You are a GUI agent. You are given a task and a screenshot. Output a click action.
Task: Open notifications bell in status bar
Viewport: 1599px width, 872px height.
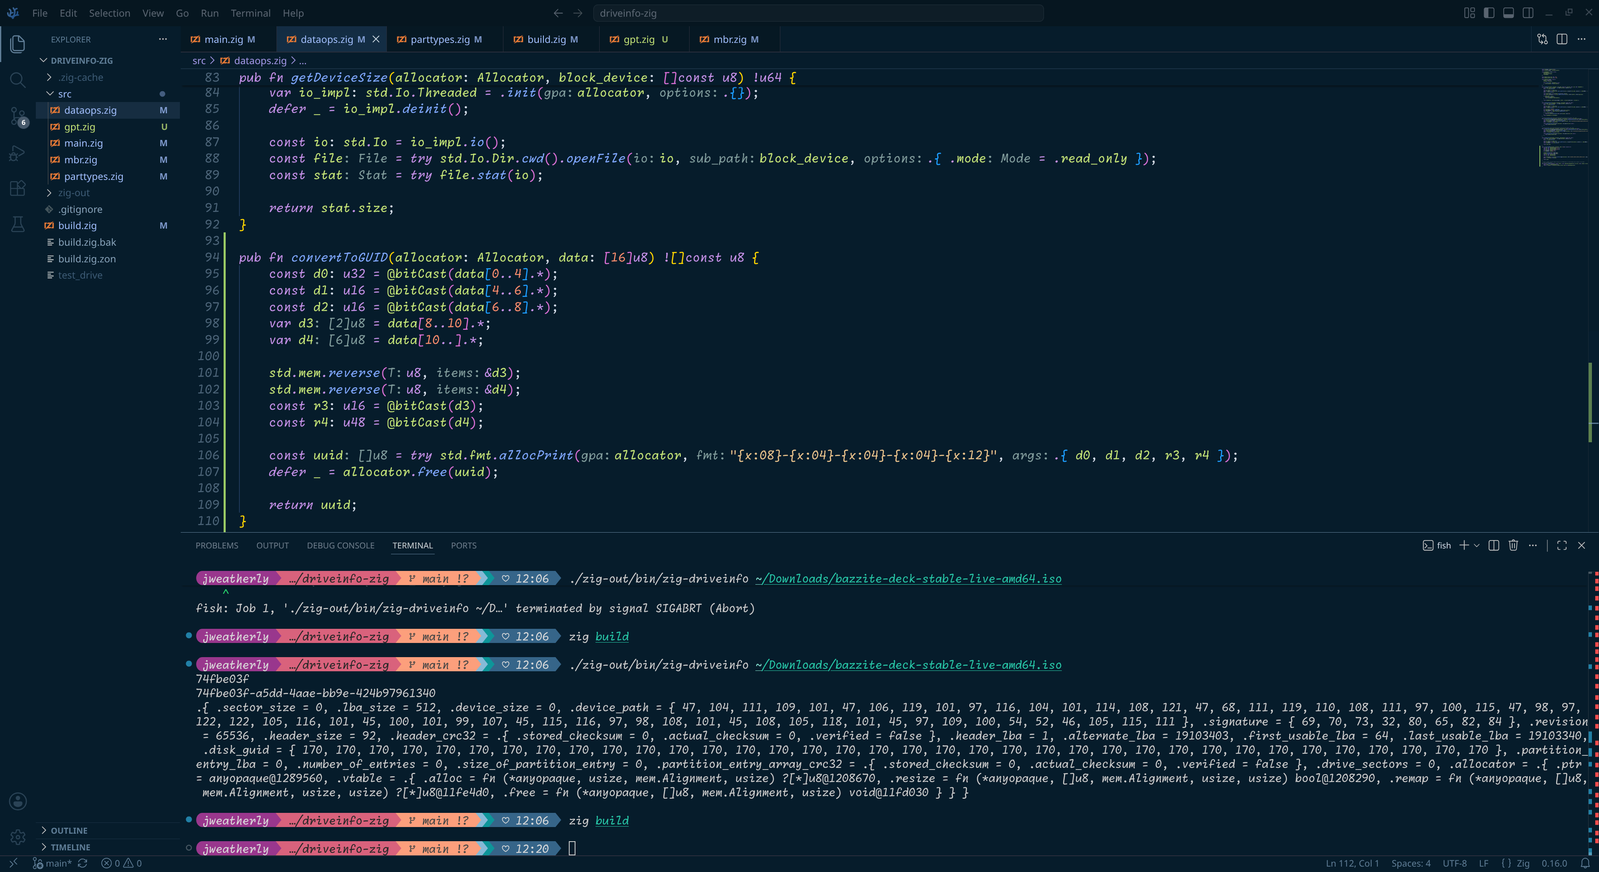tap(1585, 863)
